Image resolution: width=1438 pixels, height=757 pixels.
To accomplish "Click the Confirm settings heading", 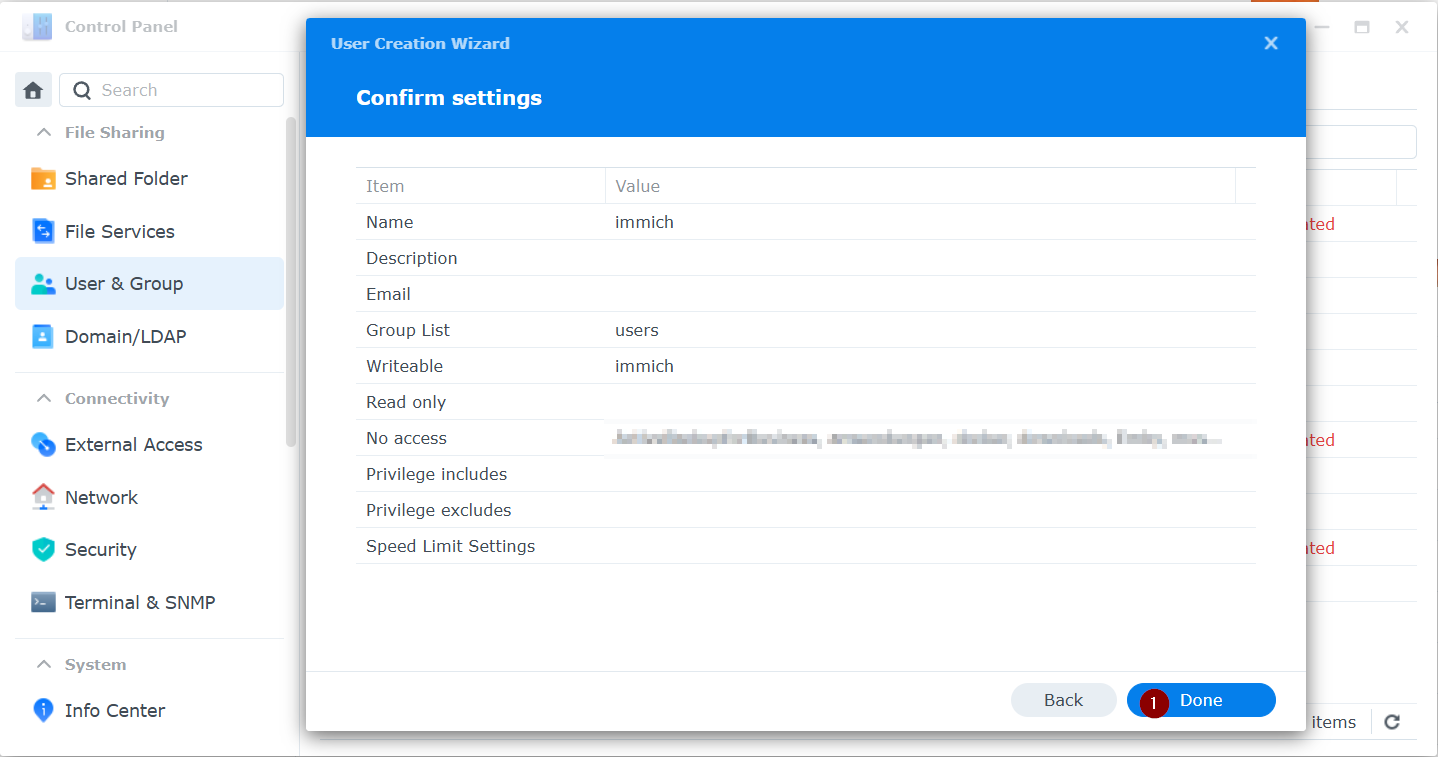I will 449,98.
